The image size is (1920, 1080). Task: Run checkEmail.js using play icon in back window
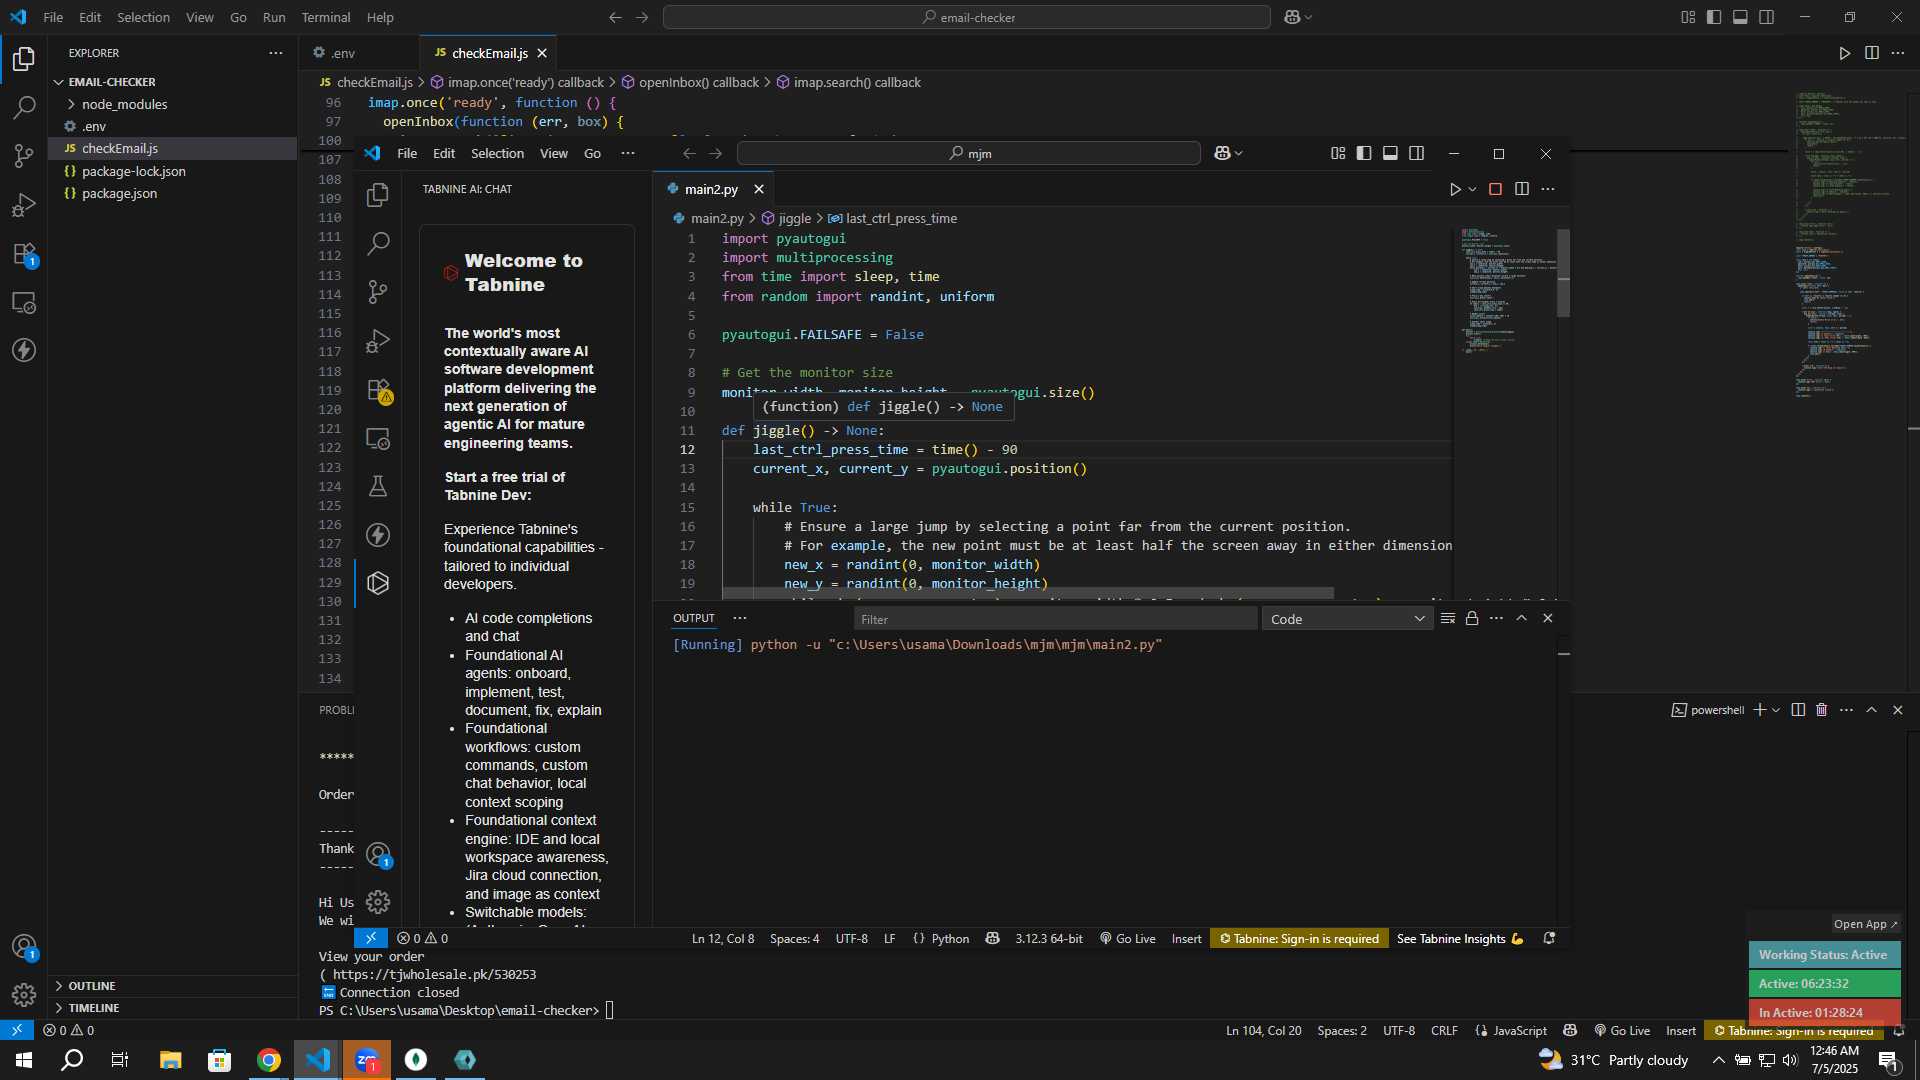pos(1845,53)
